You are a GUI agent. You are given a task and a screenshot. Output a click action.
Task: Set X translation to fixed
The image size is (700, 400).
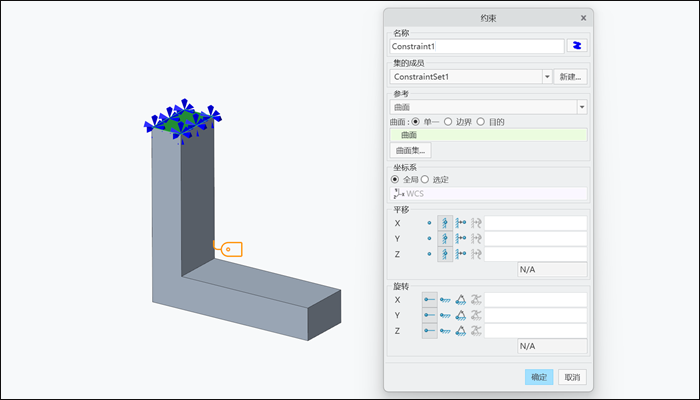click(x=445, y=223)
